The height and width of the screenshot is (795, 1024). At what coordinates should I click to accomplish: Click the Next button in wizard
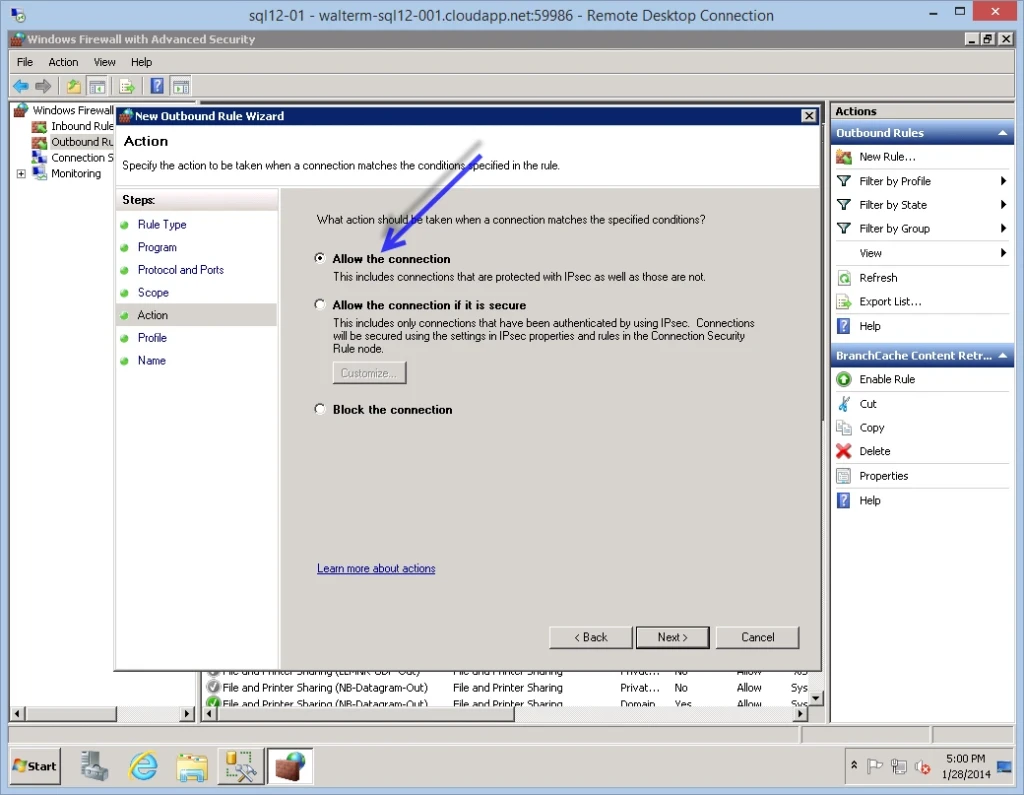[671, 637]
